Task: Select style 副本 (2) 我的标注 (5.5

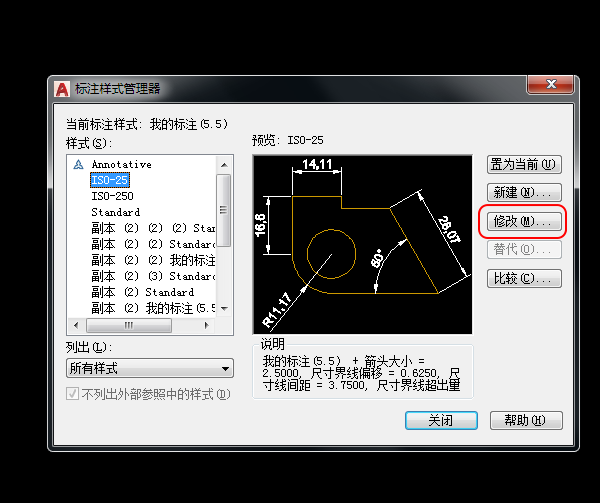Action: tap(153, 308)
